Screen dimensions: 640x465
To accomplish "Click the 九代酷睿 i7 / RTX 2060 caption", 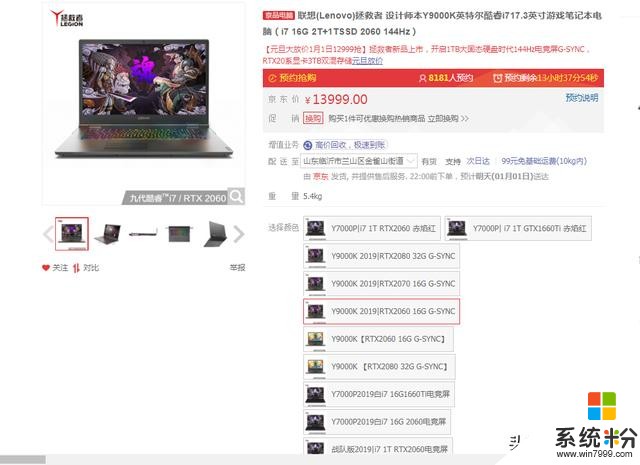I will (178, 198).
